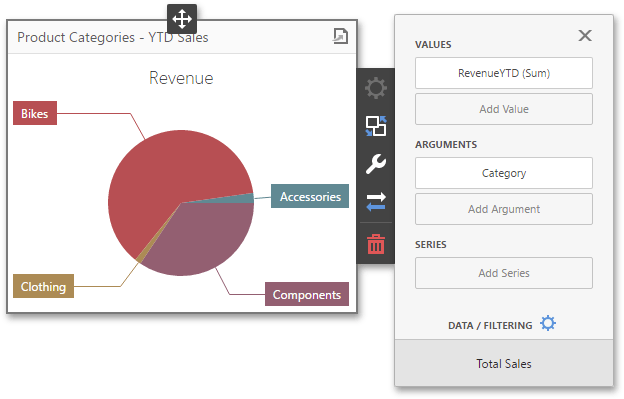Delete the item with the red trash icon
The height and width of the screenshot is (399, 624).
tap(376, 244)
